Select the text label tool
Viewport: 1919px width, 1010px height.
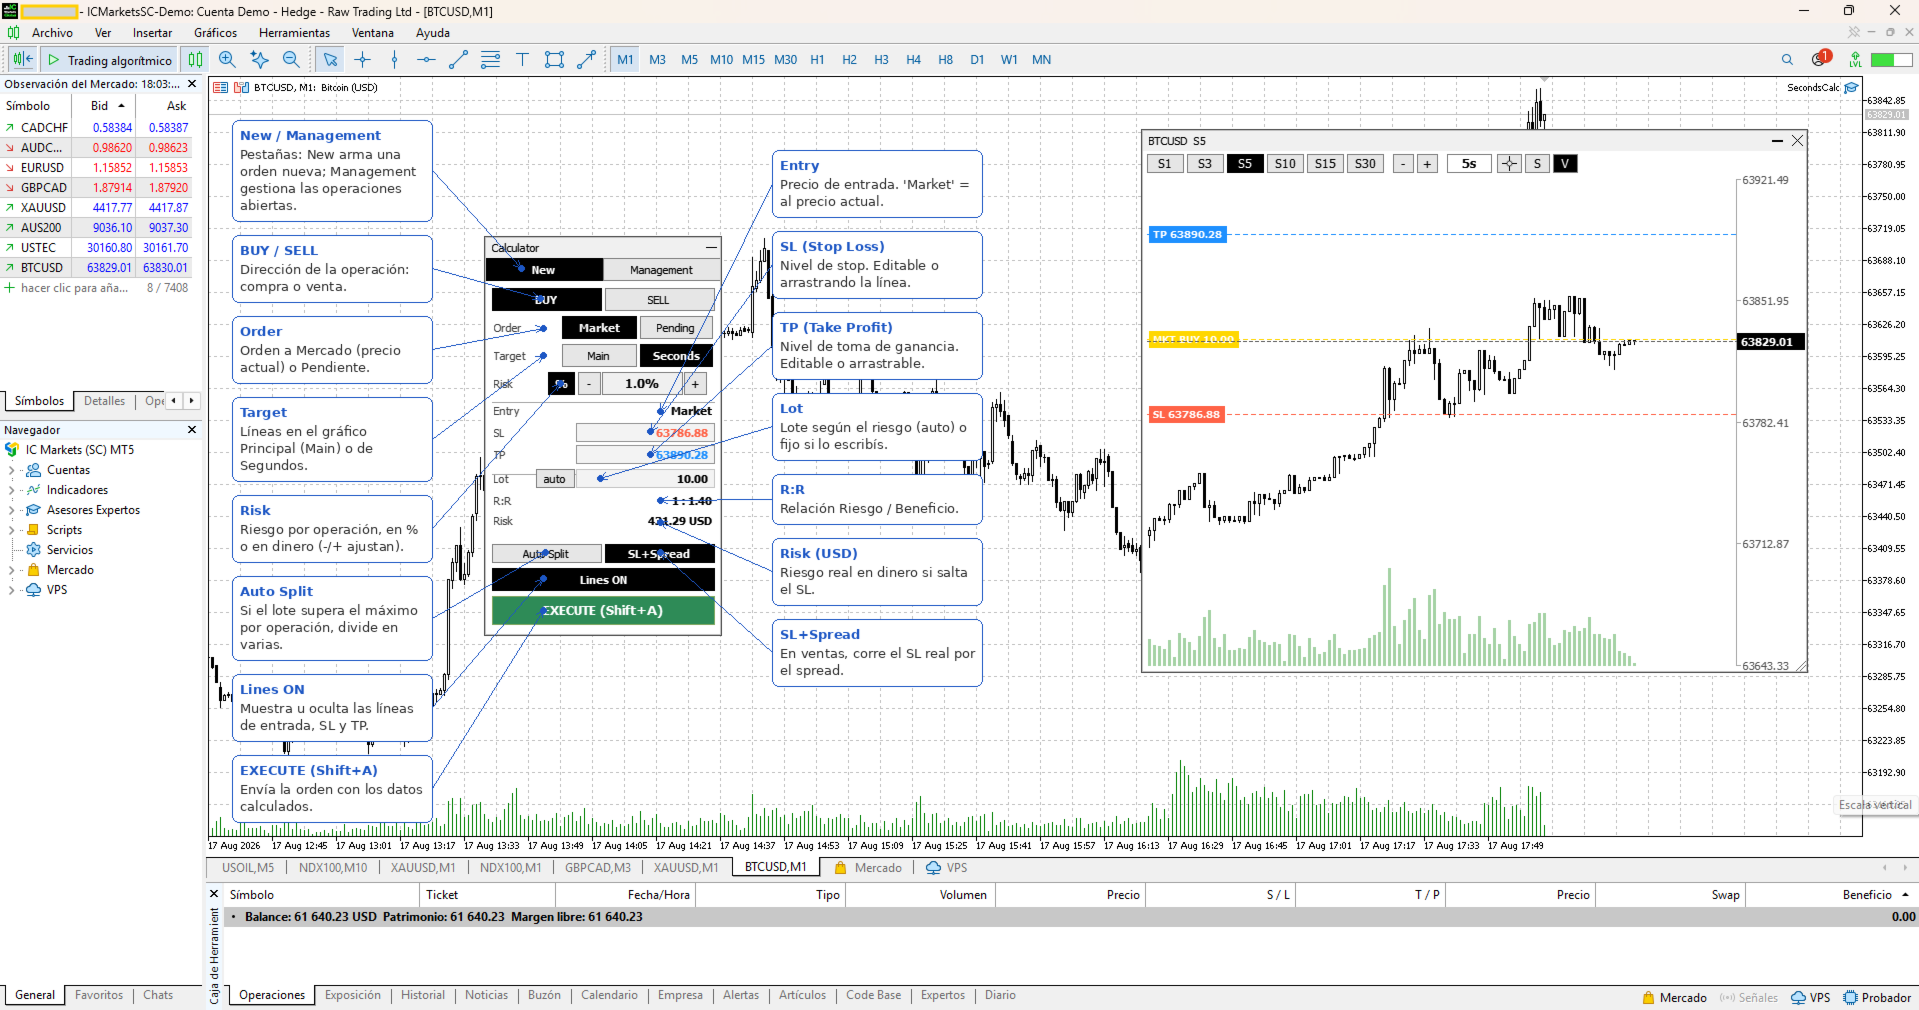pyautogui.click(x=522, y=60)
